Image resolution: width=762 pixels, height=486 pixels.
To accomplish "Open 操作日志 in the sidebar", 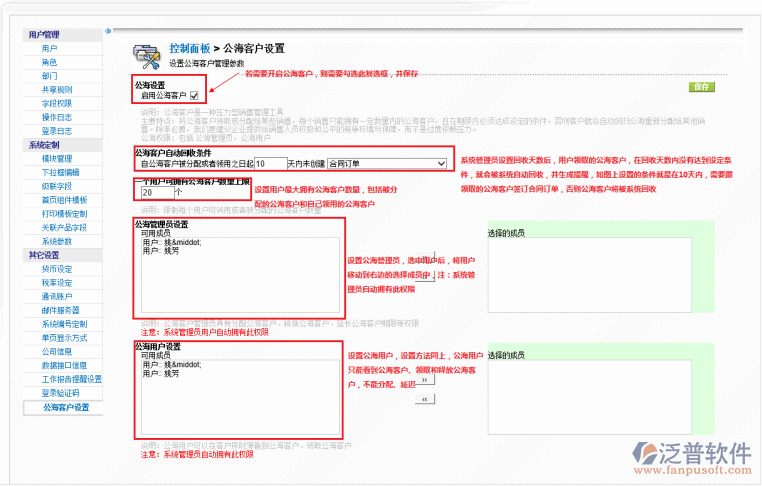I will [57, 117].
